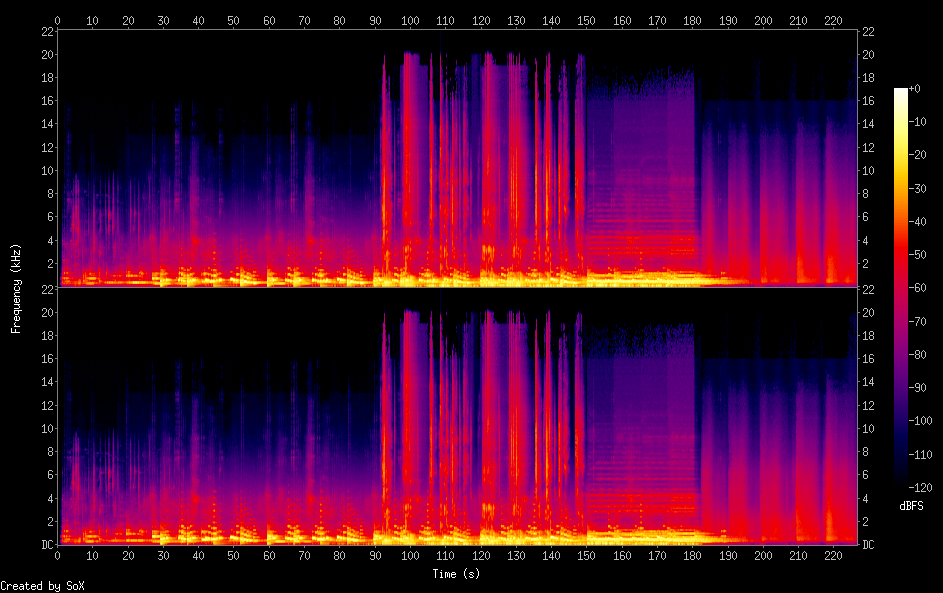943x593 pixels.
Task: Click "12" on lower channel's right frequency axis
Action: [x=868, y=405]
